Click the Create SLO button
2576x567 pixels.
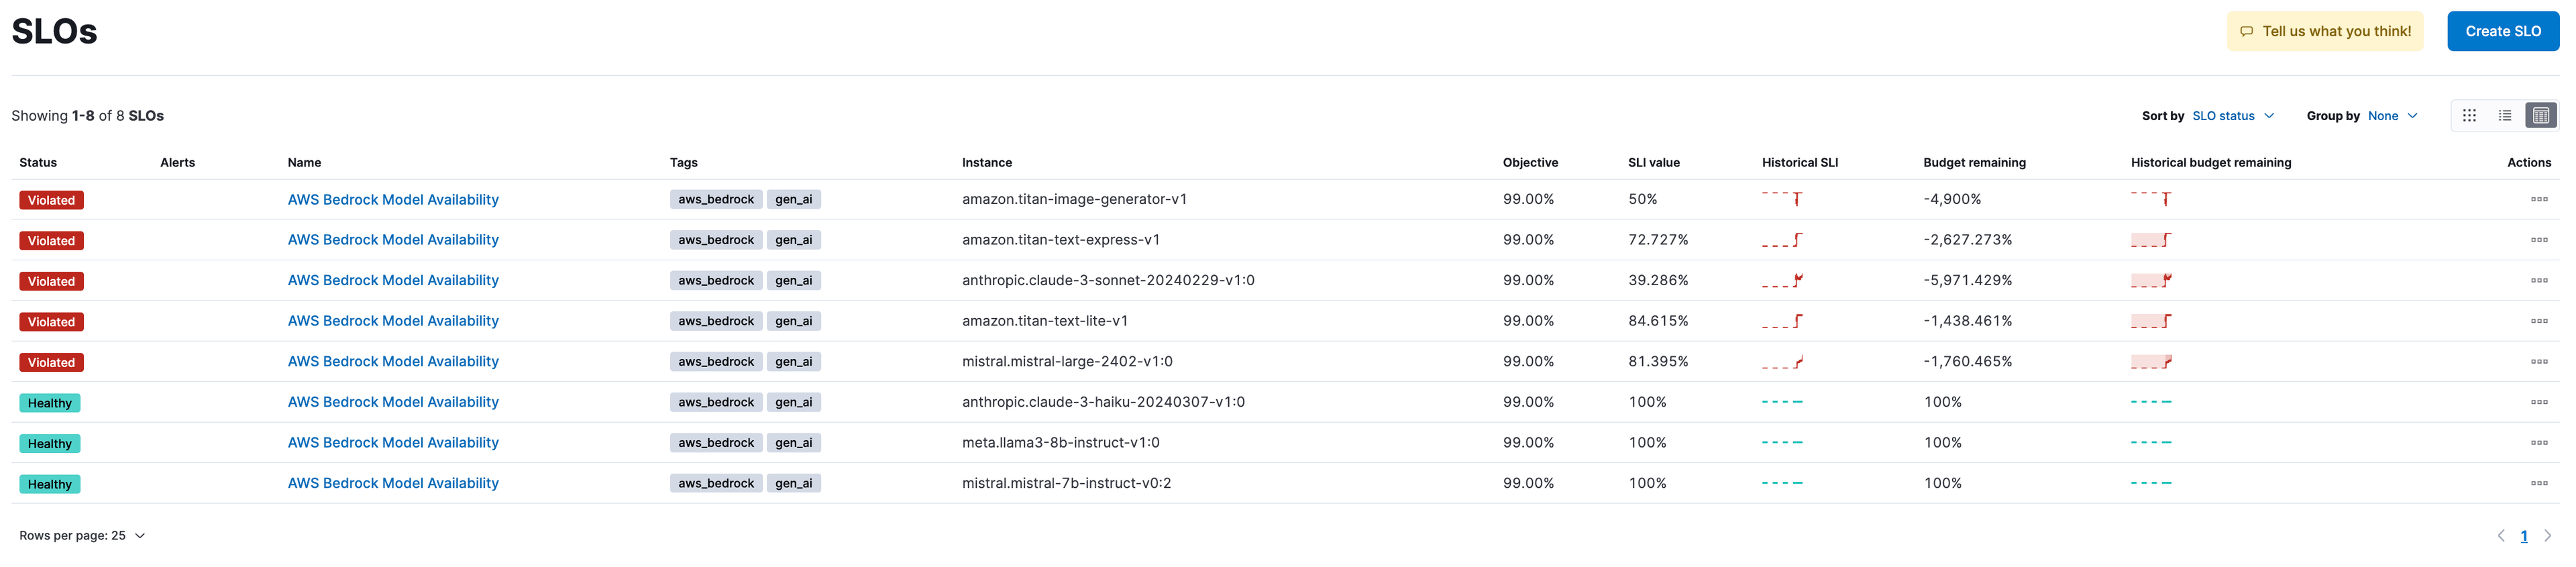2502,31
